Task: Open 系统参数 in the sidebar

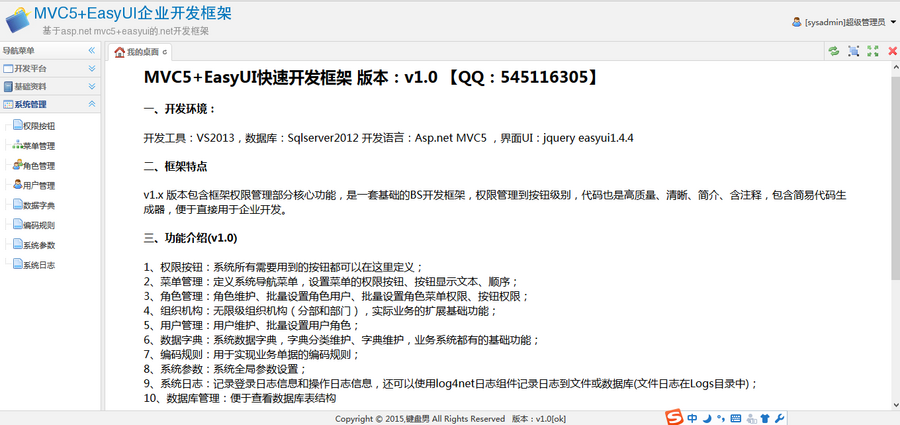Action: 39,245
